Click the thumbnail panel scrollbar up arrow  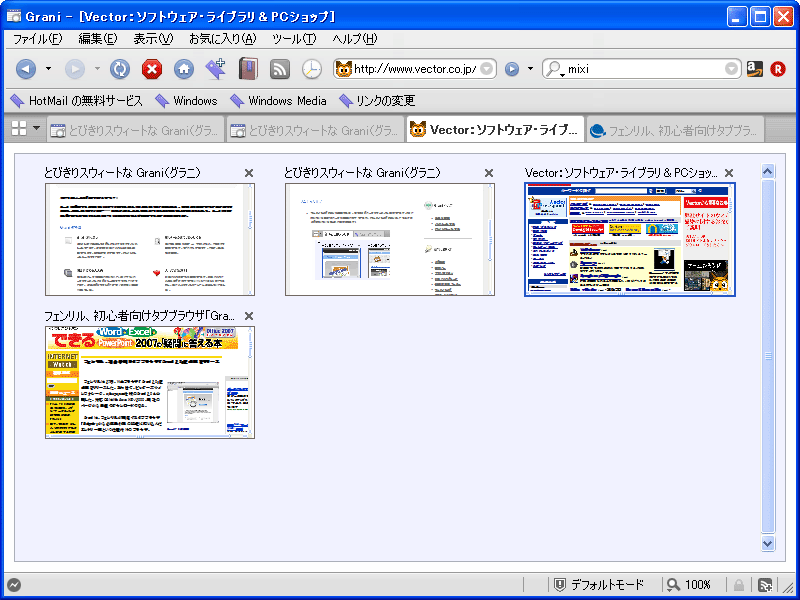tap(768, 171)
